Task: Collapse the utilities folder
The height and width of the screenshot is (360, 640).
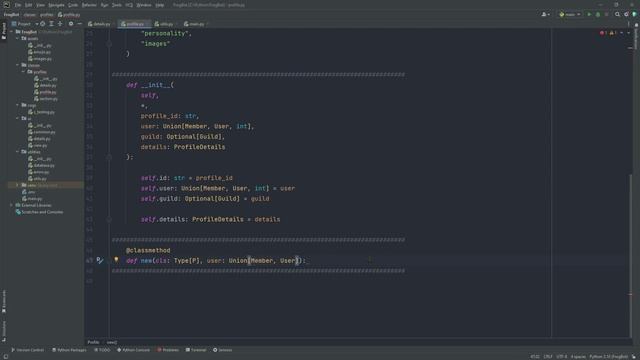Action: pyautogui.click(x=18, y=152)
